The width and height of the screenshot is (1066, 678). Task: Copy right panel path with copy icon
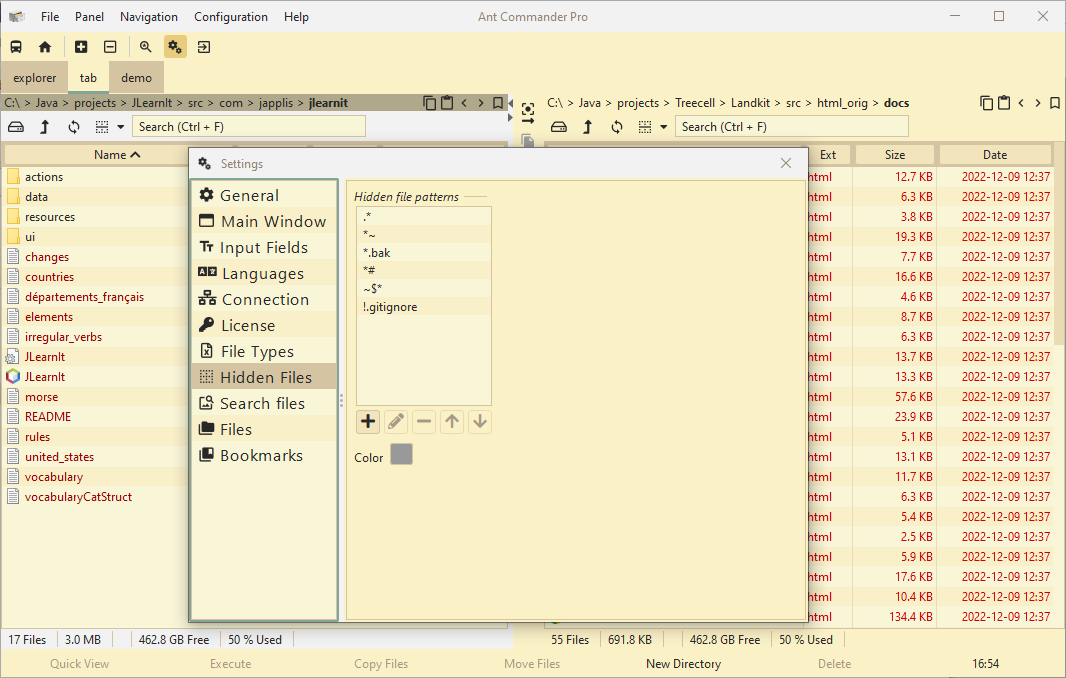986,103
